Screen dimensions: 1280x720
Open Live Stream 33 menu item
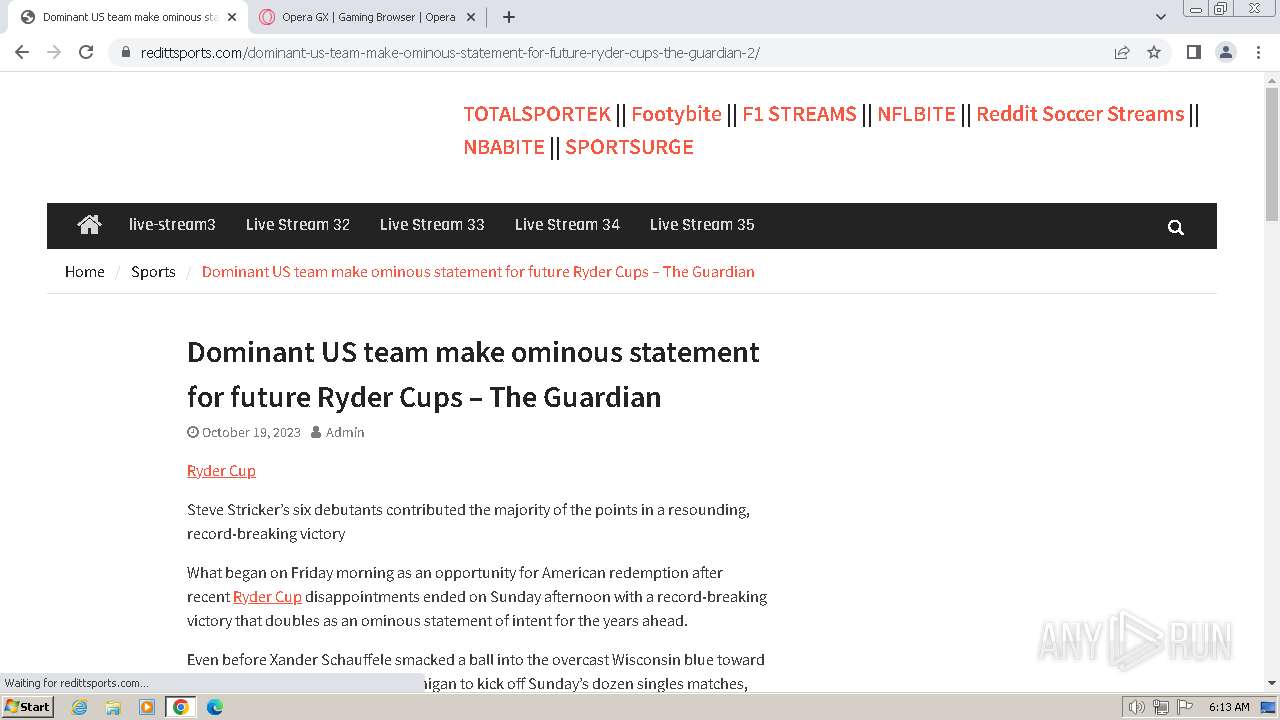[x=432, y=225]
